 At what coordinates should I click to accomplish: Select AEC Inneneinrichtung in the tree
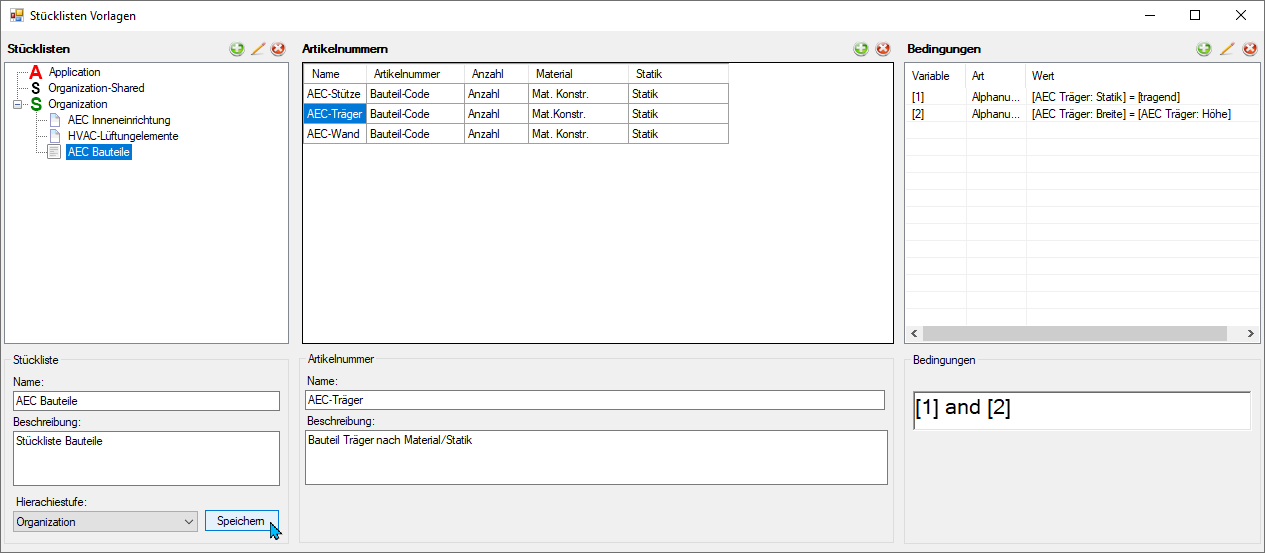pos(119,120)
